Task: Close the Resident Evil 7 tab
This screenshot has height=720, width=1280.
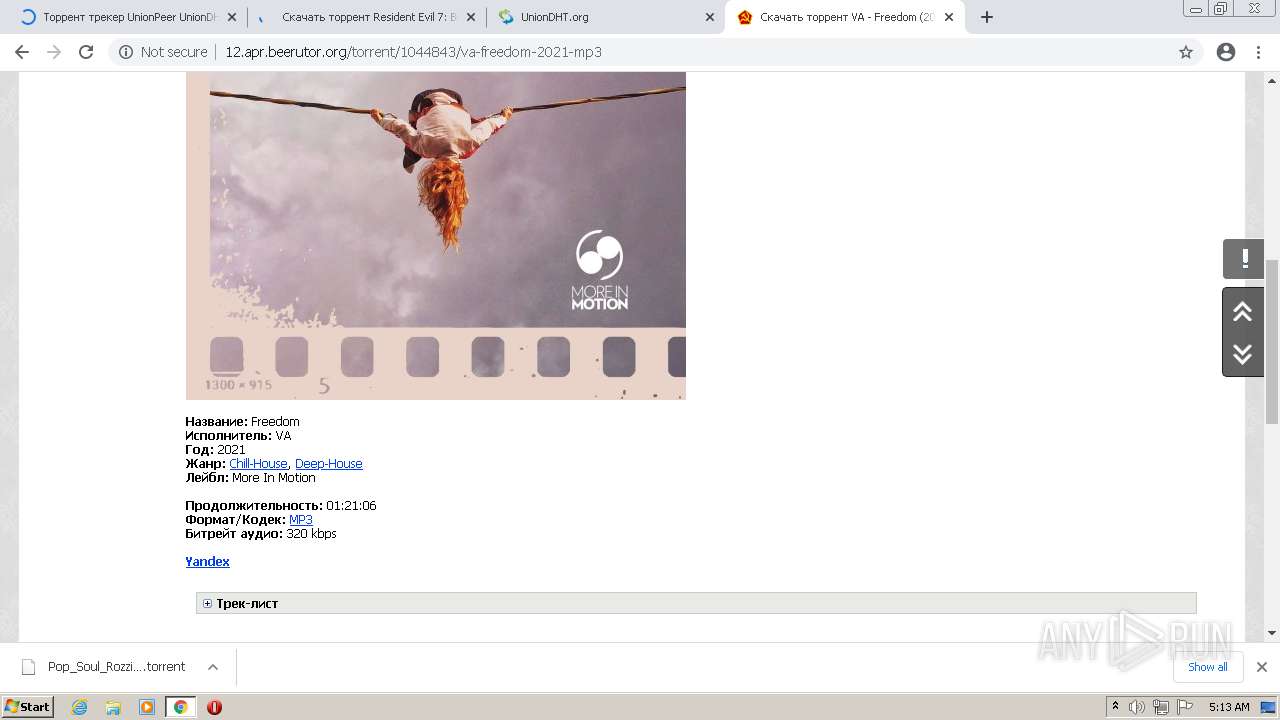Action: coord(470,17)
